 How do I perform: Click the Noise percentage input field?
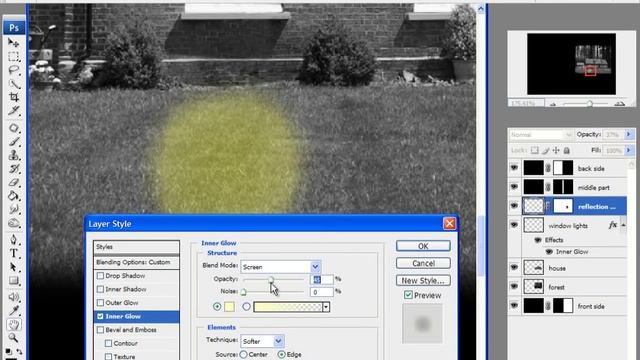321,292
